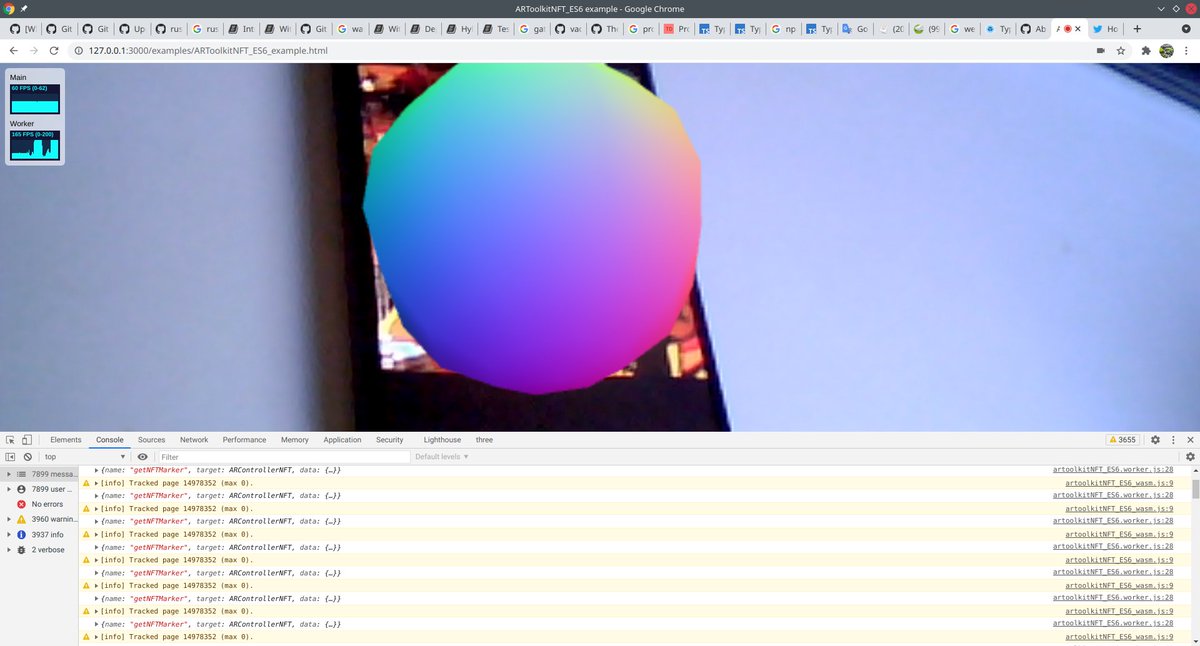
Task: Switch to the Network tab
Action: 194,439
